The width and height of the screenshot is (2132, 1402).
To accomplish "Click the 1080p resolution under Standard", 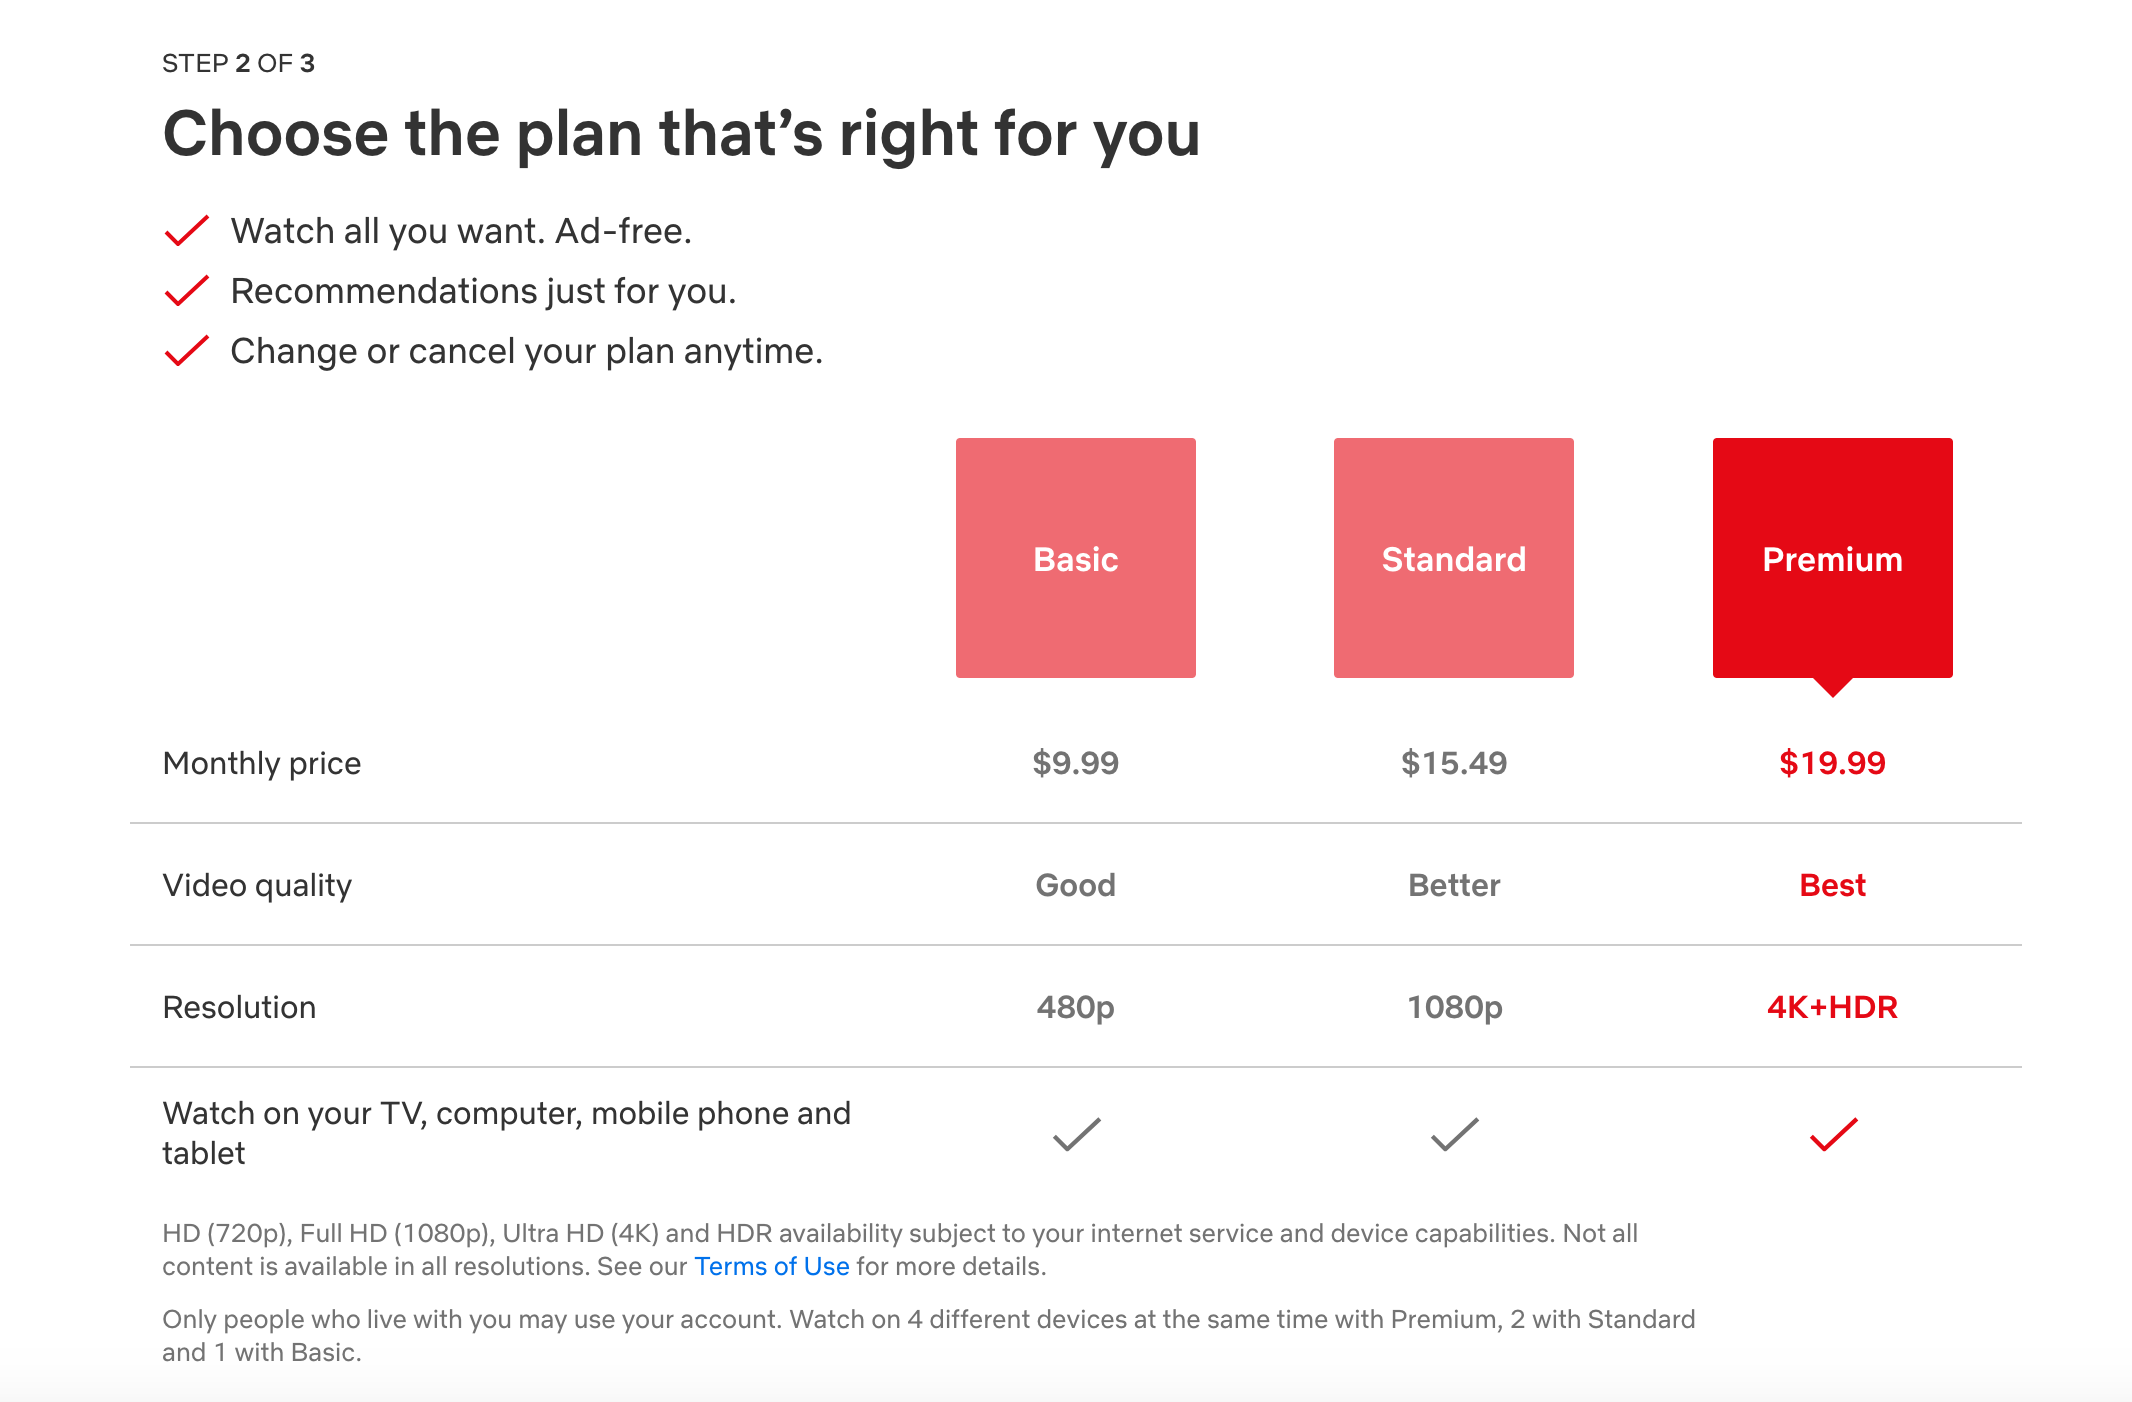I will coord(1453,1007).
